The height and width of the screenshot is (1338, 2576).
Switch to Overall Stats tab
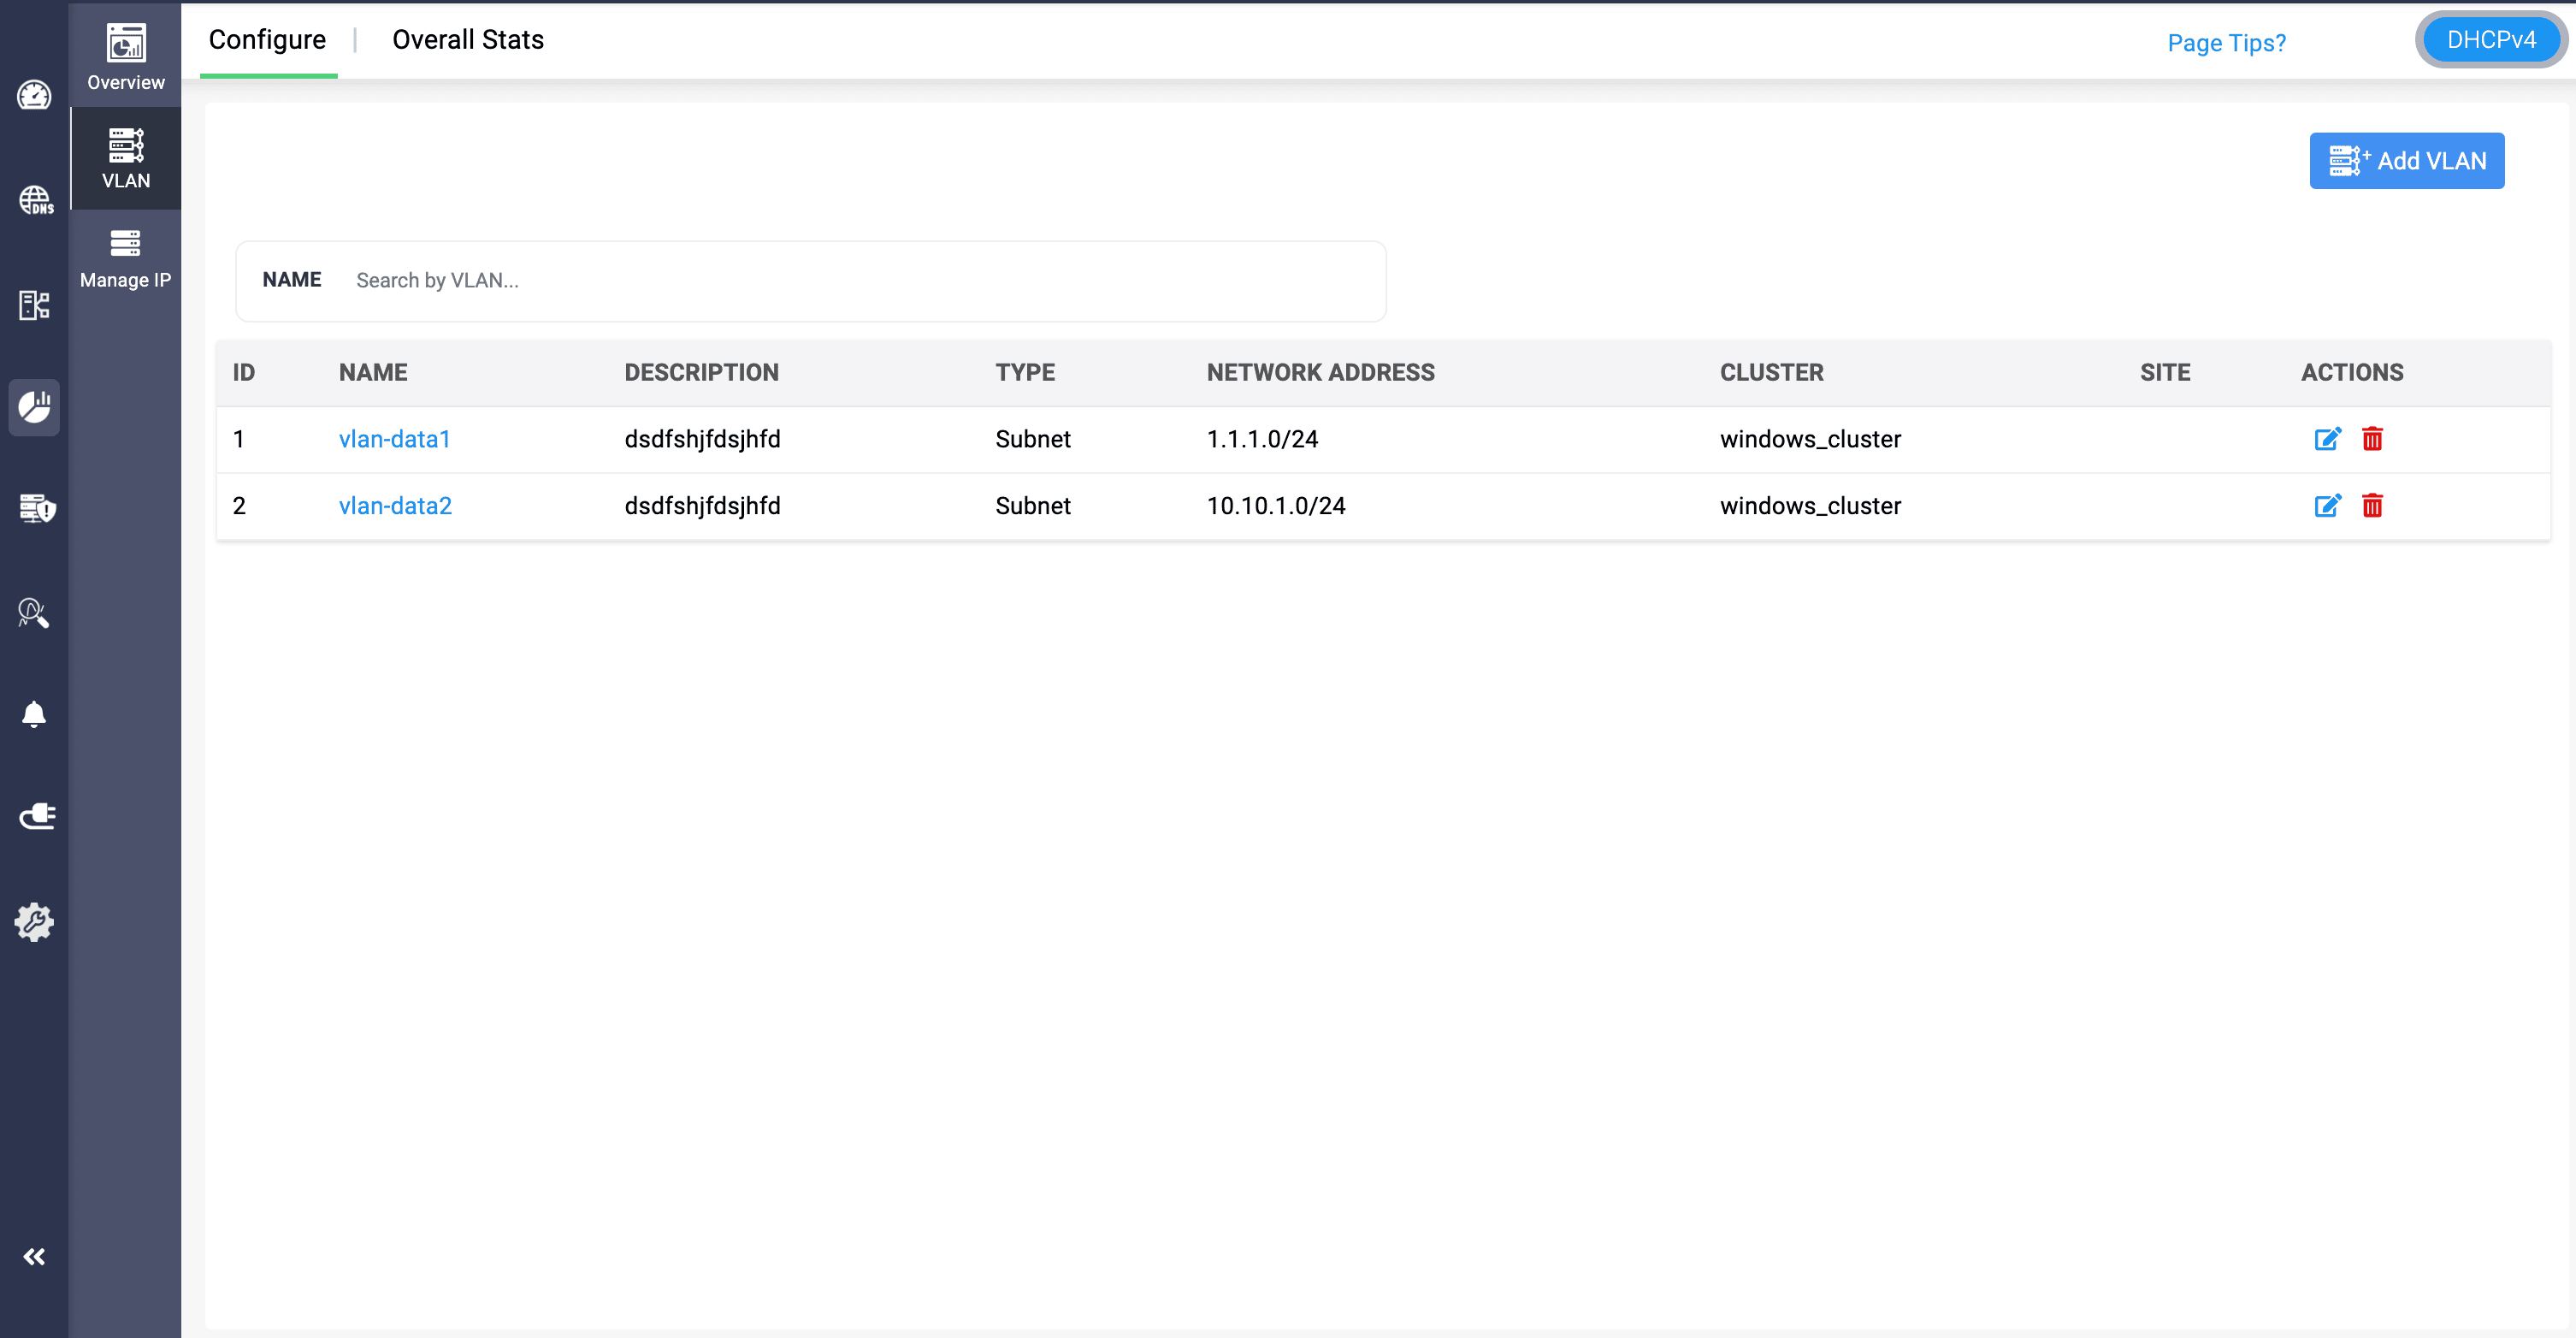(467, 40)
